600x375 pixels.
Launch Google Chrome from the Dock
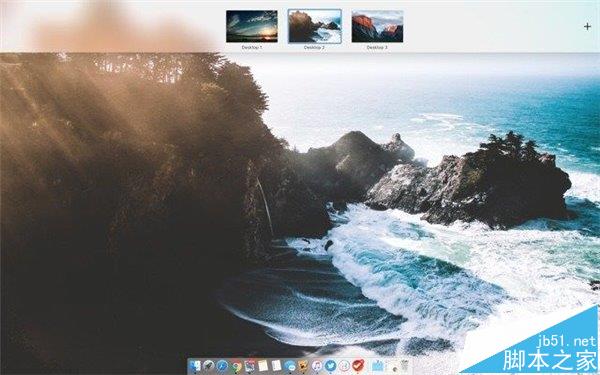point(236,366)
